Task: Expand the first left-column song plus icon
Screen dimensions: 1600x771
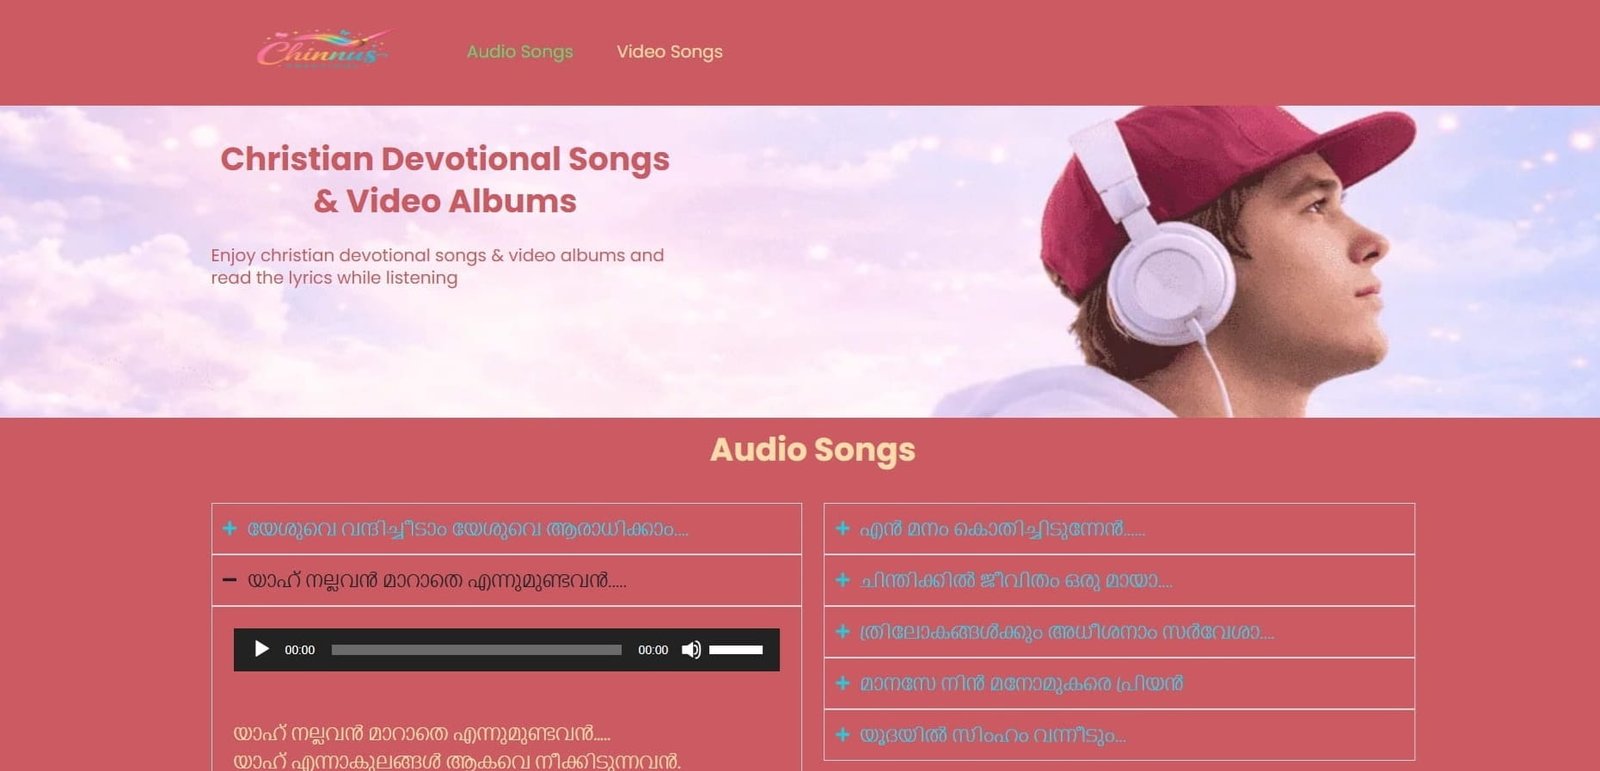Action: pos(230,528)
